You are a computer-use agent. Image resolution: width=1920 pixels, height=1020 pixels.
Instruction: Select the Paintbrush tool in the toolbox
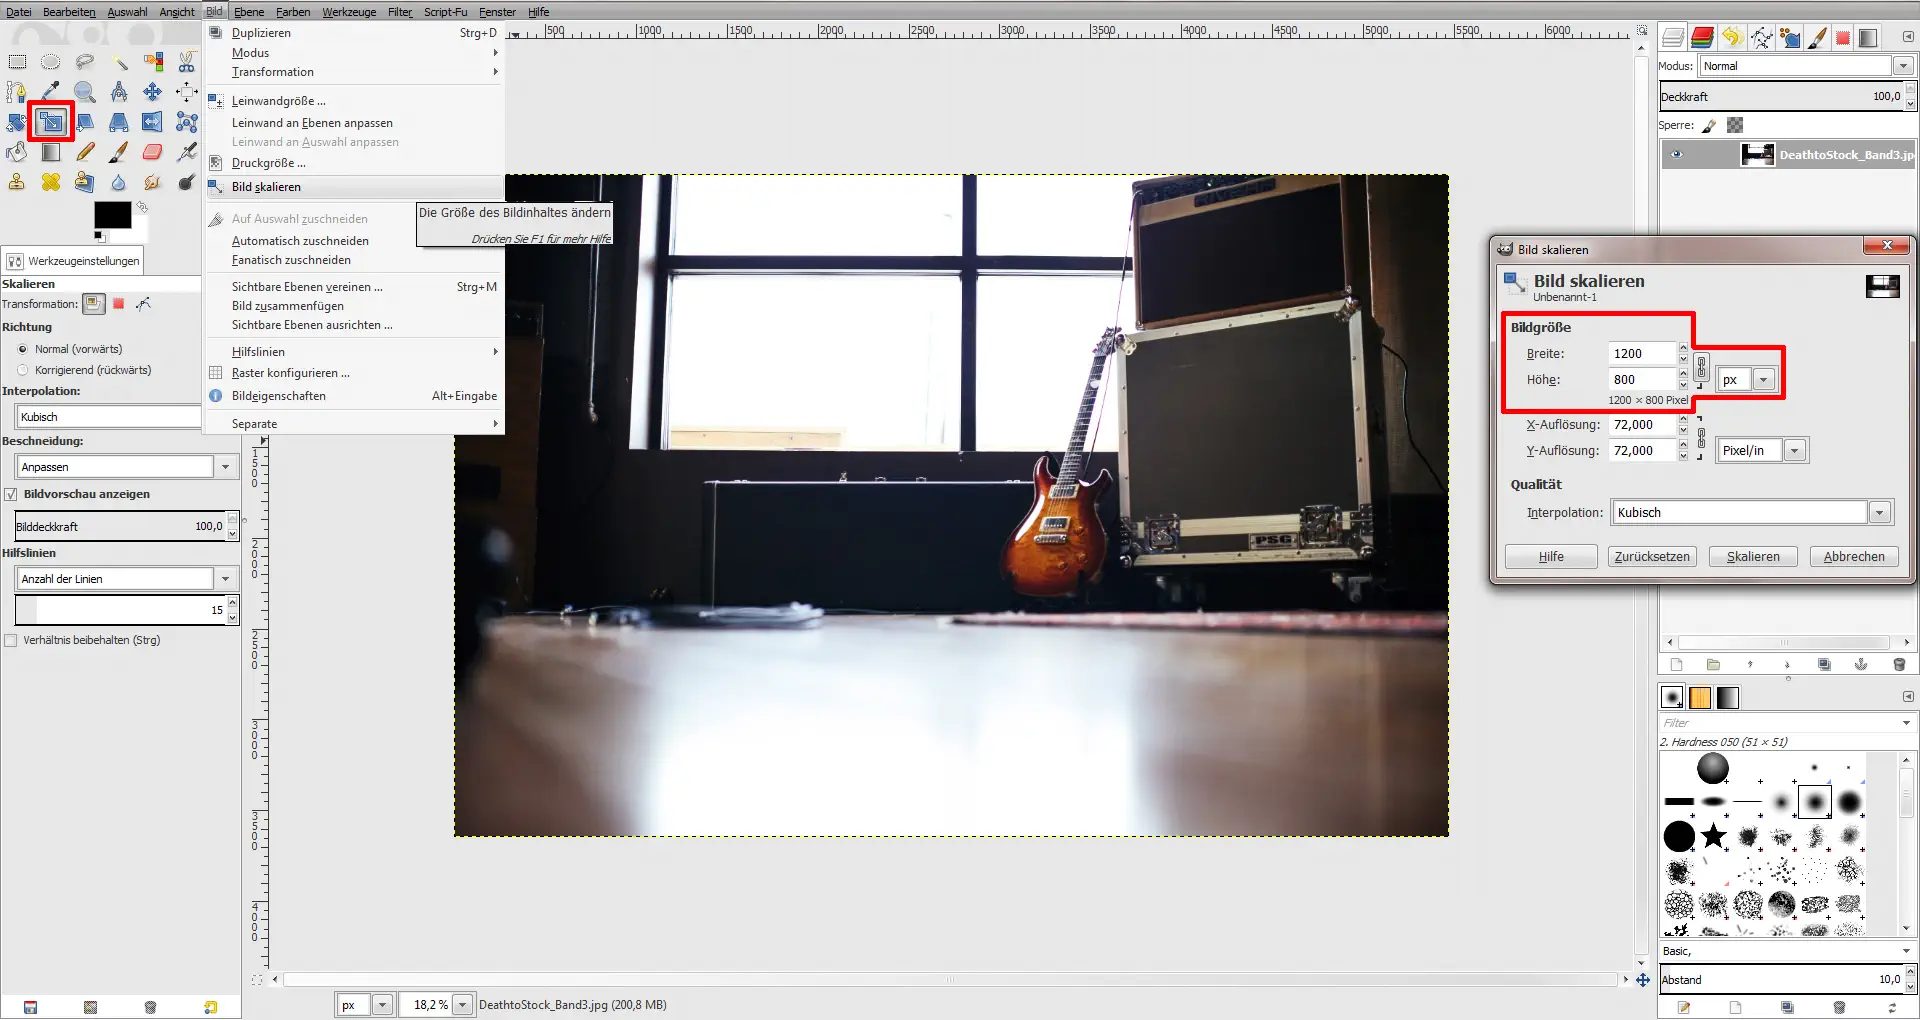click(119, 152)
